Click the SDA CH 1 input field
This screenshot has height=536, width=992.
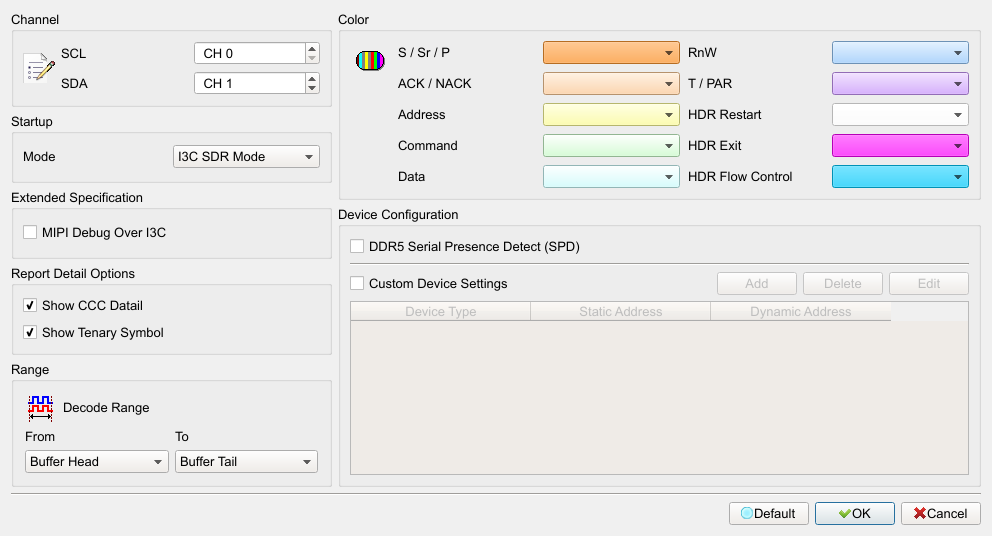(250, 84)
